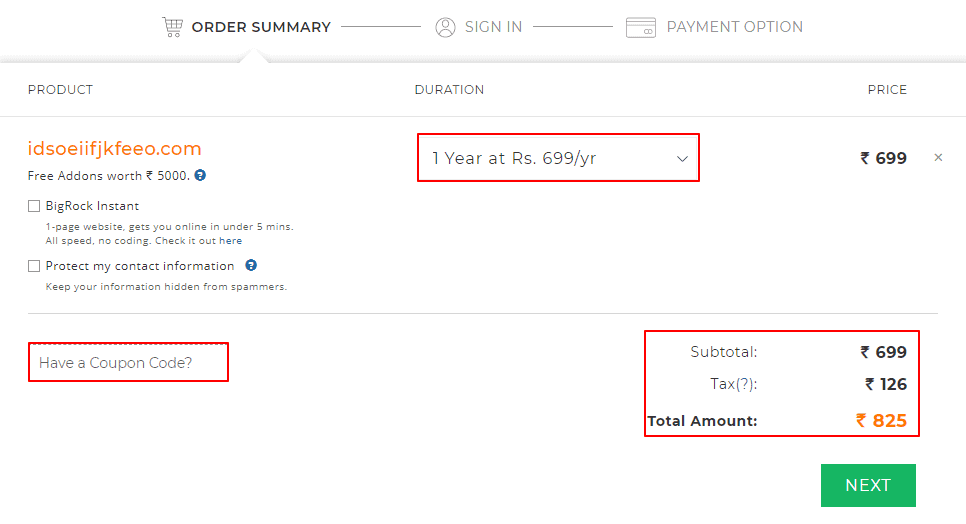
Task: Go to the Order Summary step
Action: click(260, 27)
